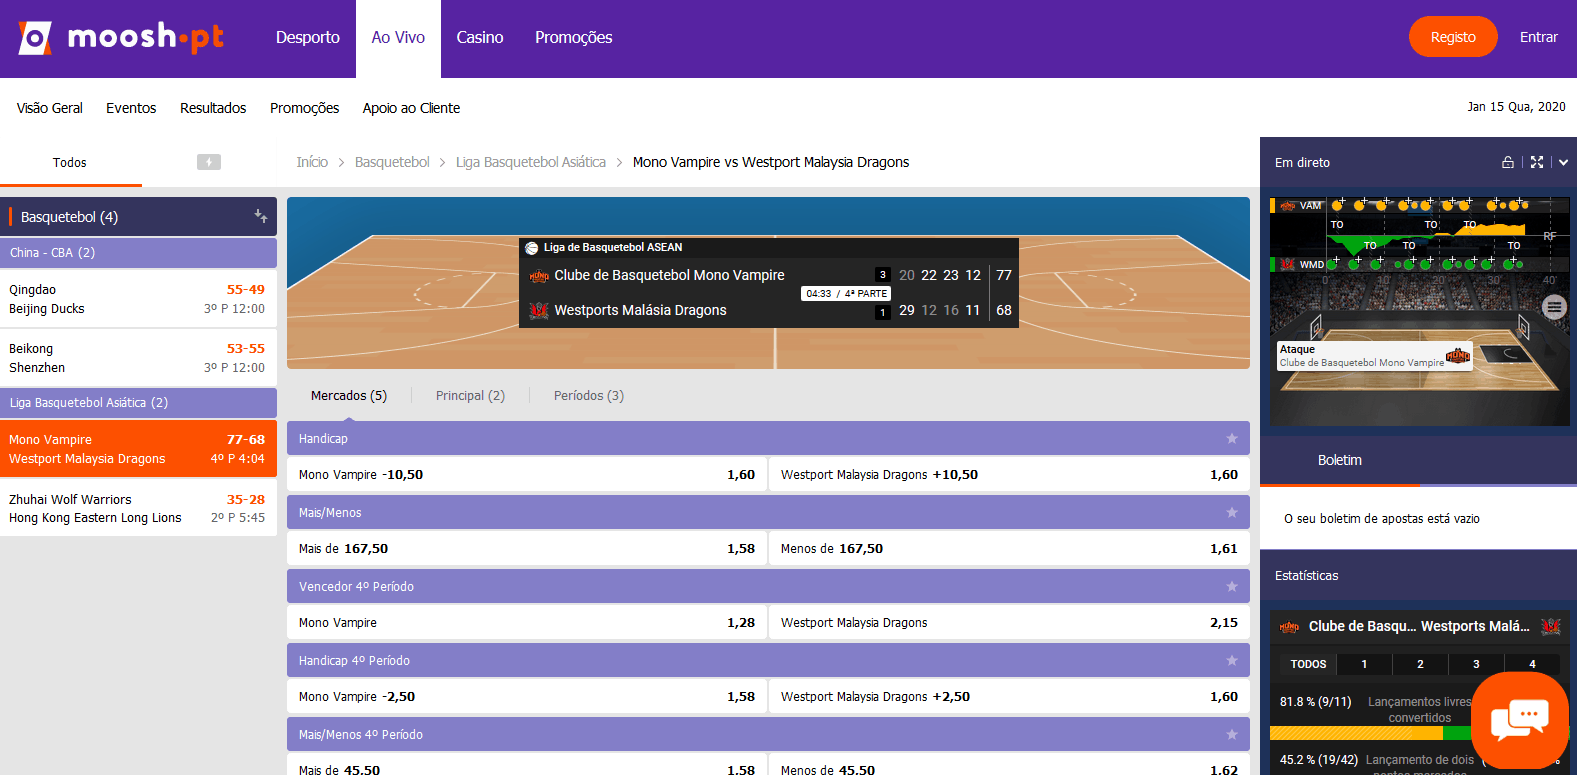Open Resultados submenu item

pos(213,108)
